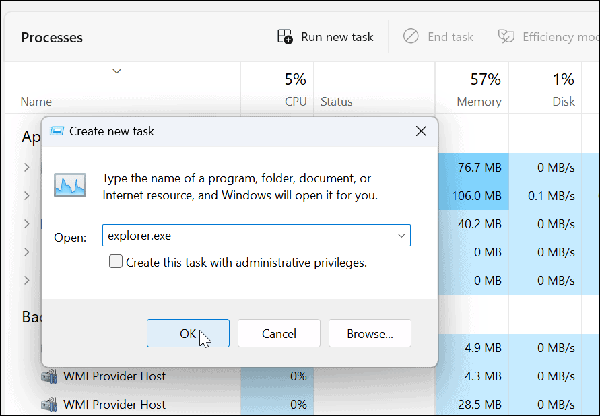Select WMI Provider Host icon using 28.5 MB
Image resolution: width=600 pixels, height=416 pixels.
pyautogui.click(x=48, y=404)
